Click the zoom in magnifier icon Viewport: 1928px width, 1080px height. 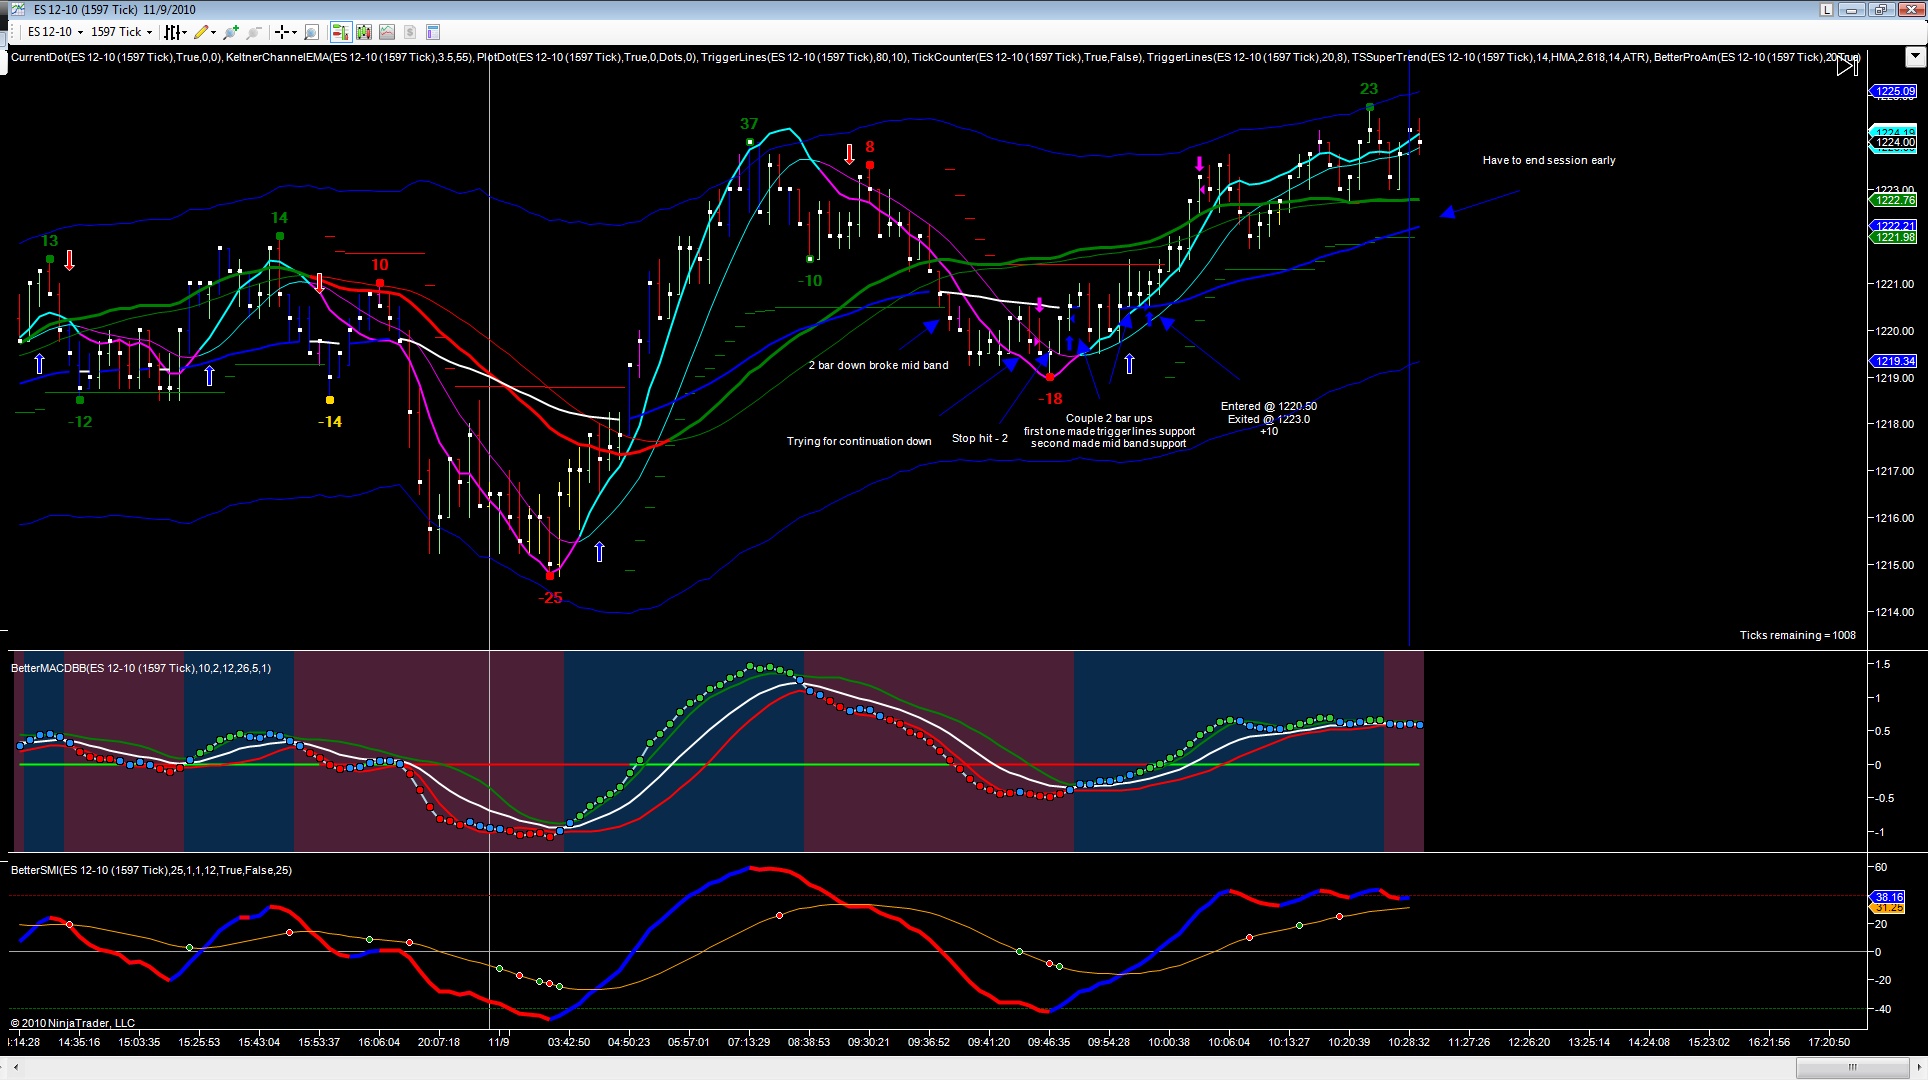(232, 32)
